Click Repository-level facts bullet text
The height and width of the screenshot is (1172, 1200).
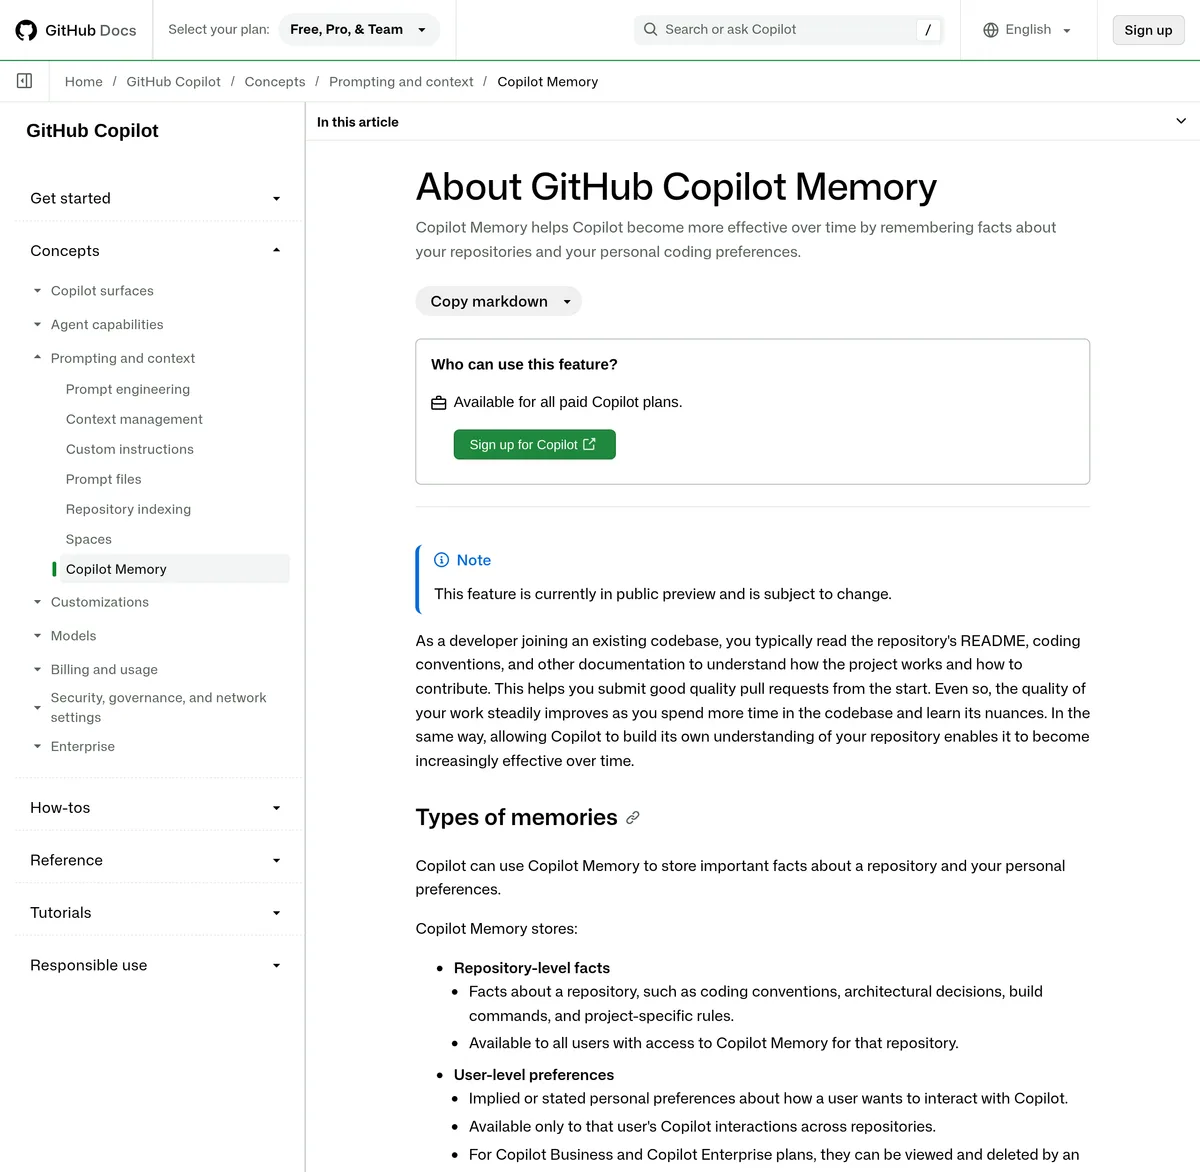point(532,968)
